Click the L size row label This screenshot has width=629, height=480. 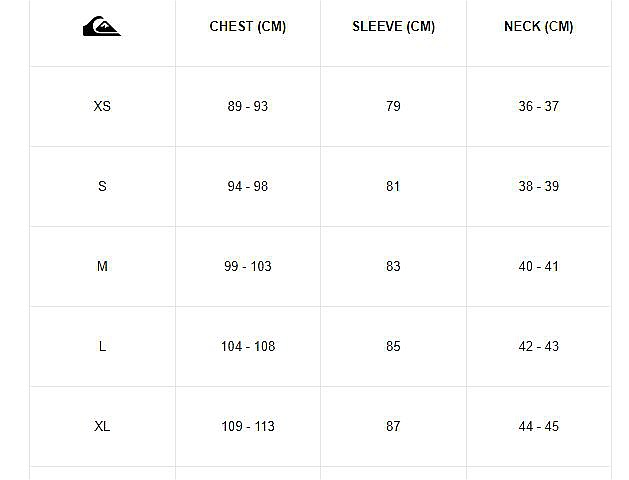pyautogui.click(x=102, y=346)
